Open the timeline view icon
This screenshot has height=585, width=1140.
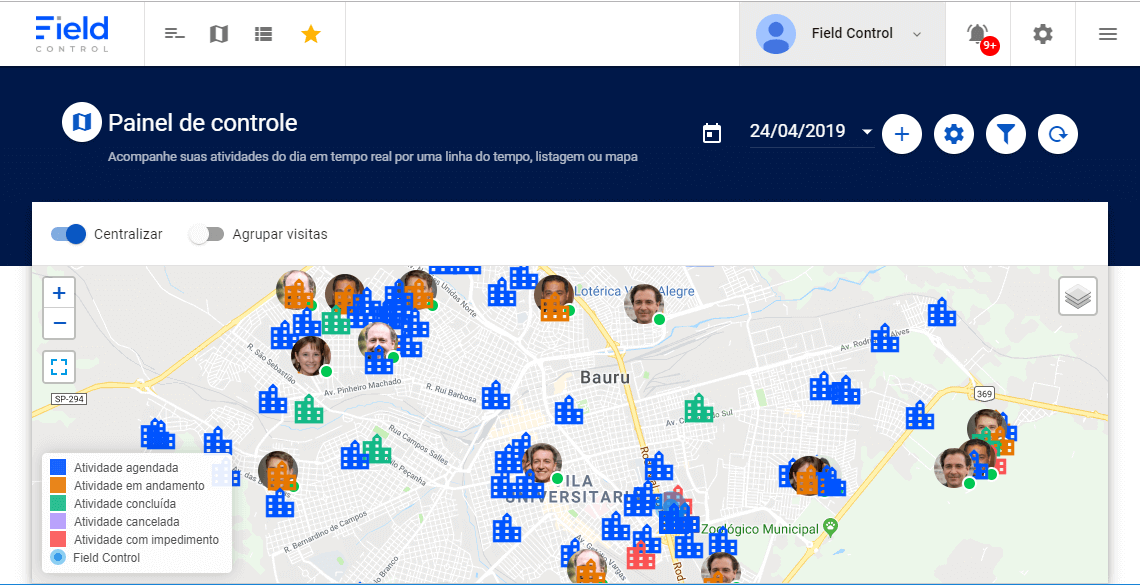(x=174, y=33)
